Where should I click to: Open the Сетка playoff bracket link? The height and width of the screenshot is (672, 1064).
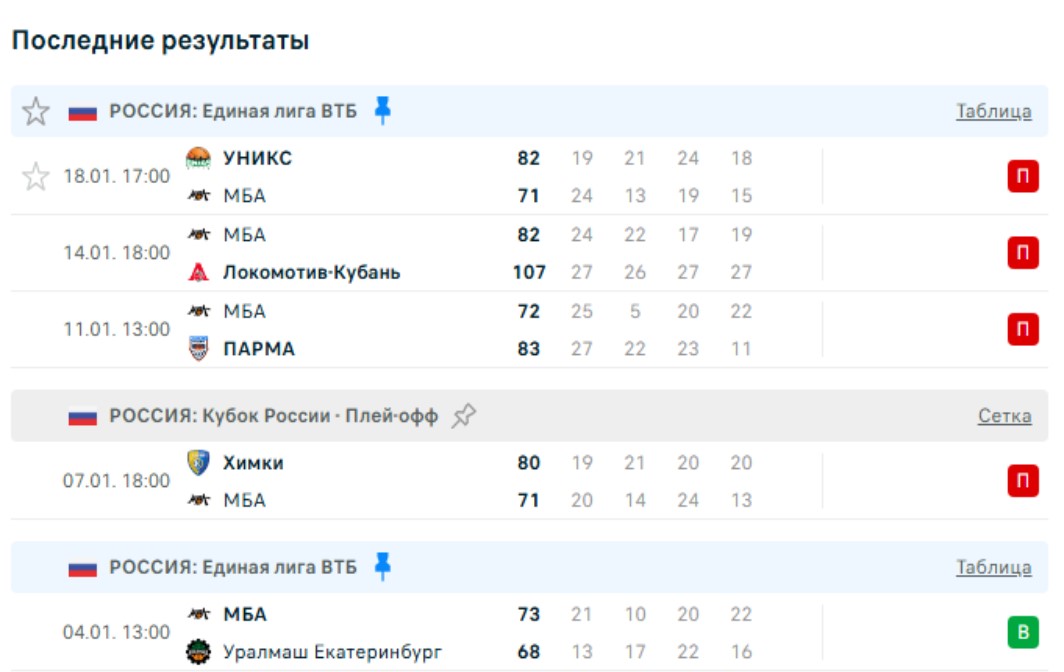tap(1004, 416)
